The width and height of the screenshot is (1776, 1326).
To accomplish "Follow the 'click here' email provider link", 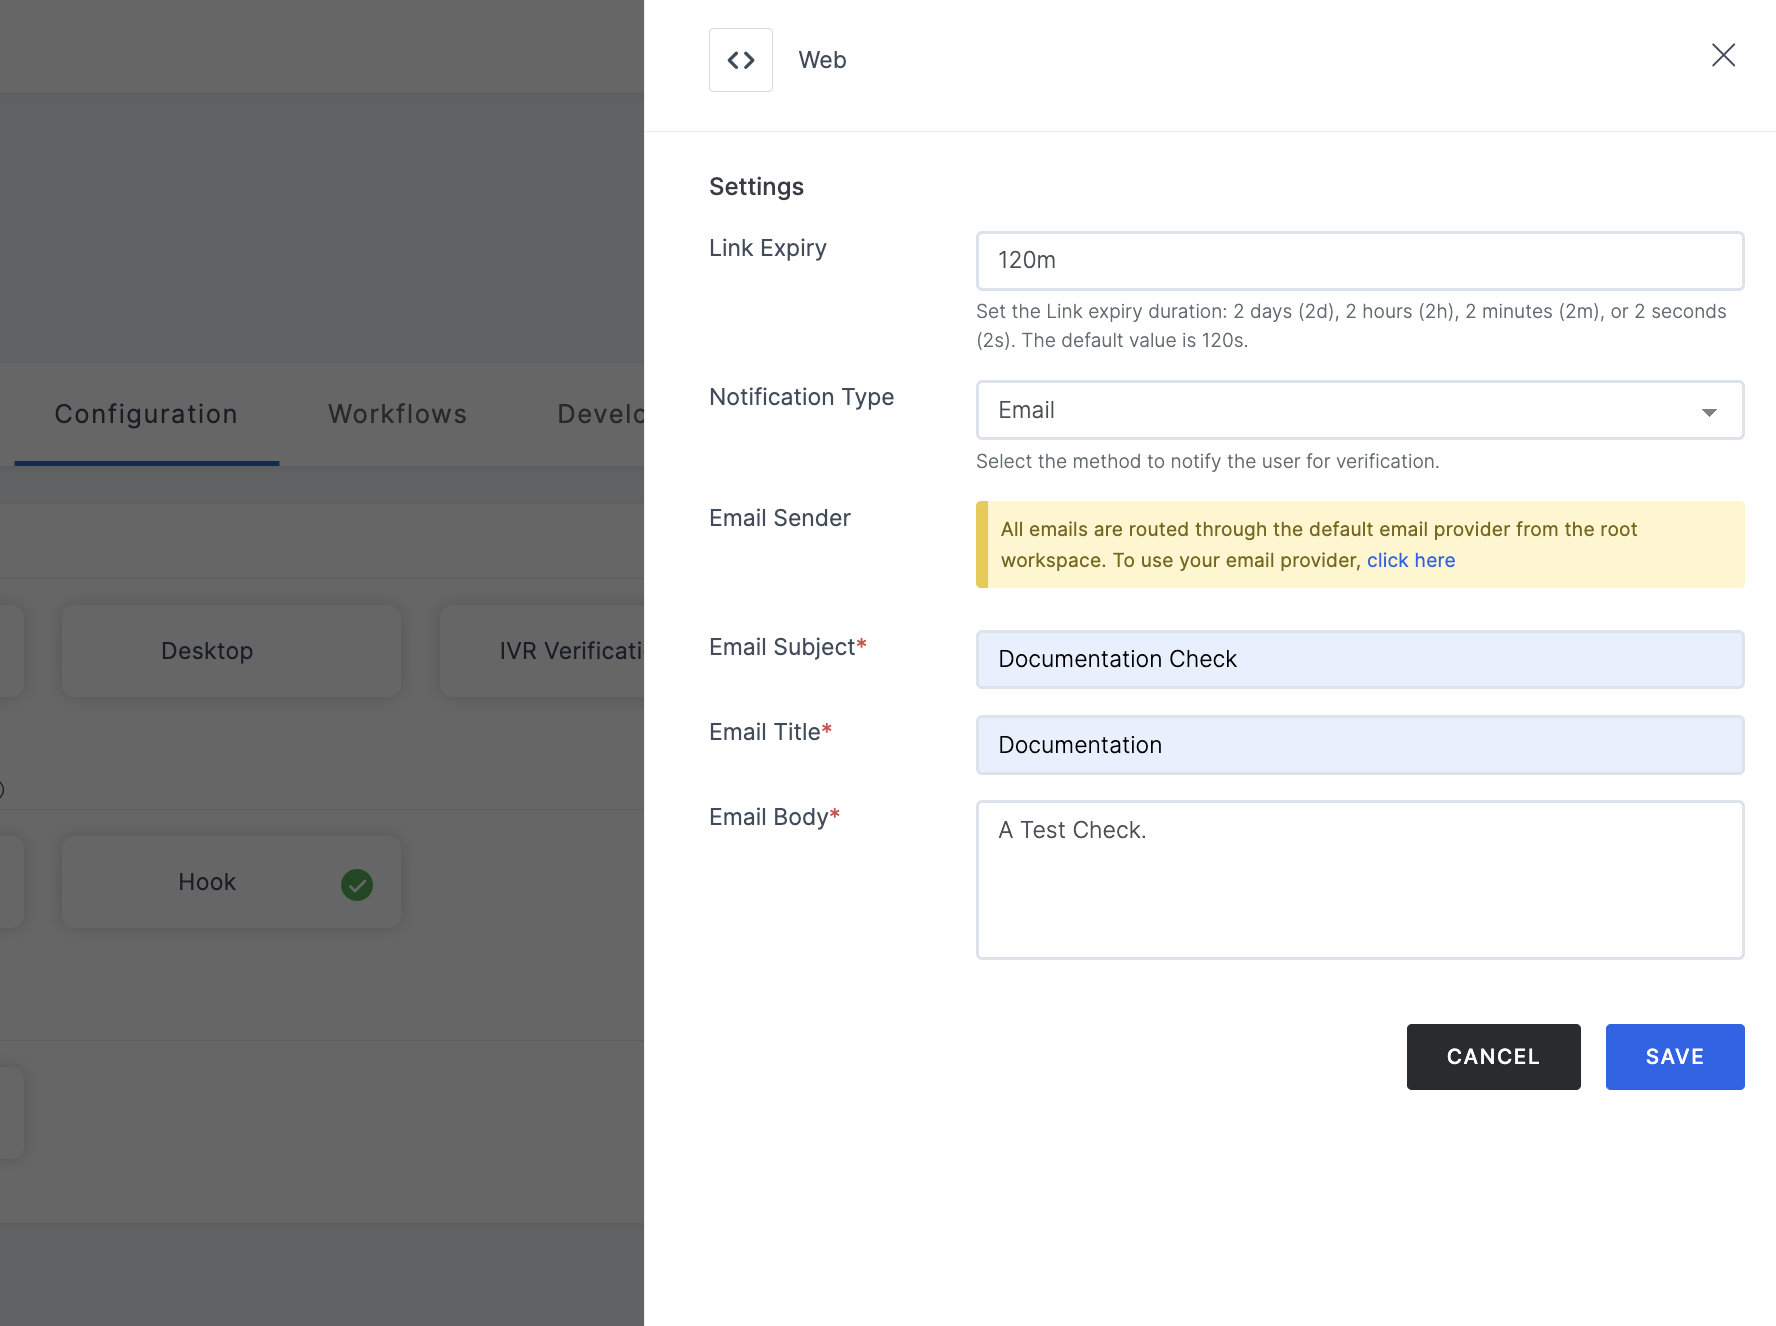I will (x=1410, y=560).
